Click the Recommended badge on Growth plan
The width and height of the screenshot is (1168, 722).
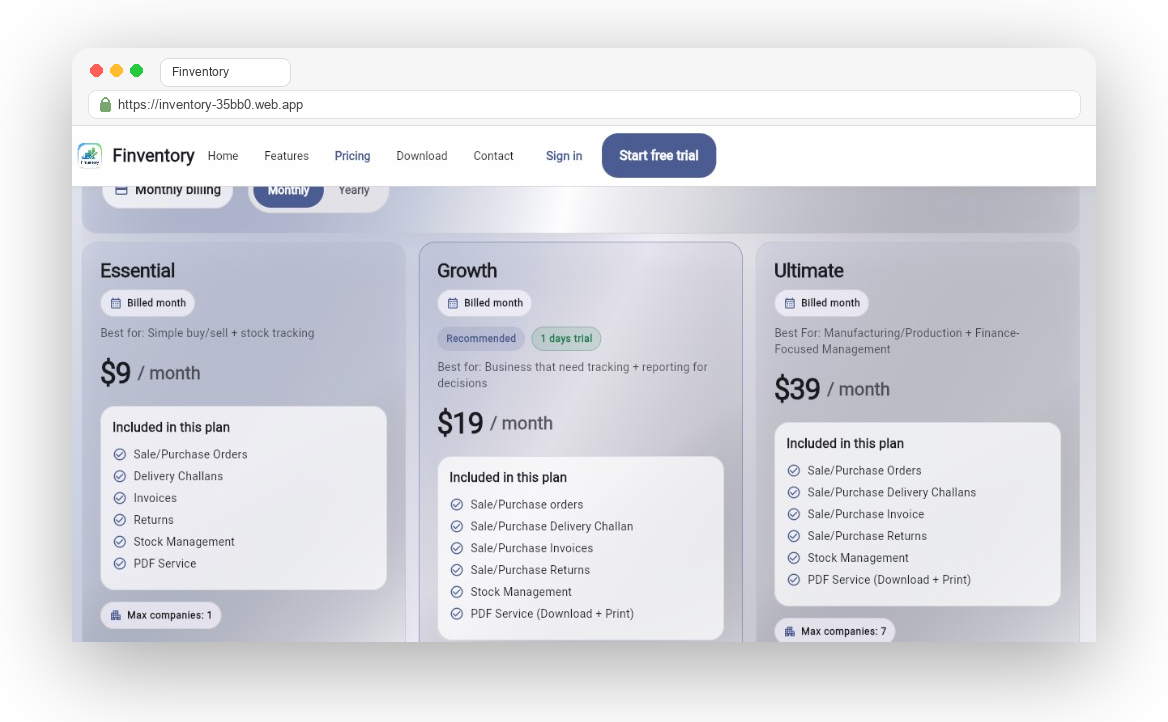[x=480, y=338]
